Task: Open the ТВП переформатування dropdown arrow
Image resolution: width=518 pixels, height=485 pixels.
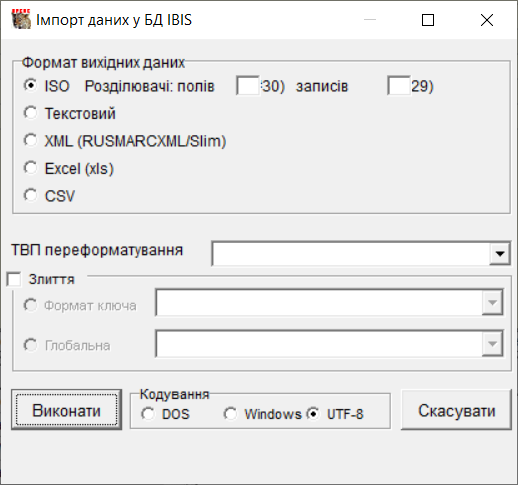Action: (x=500, y=254)
